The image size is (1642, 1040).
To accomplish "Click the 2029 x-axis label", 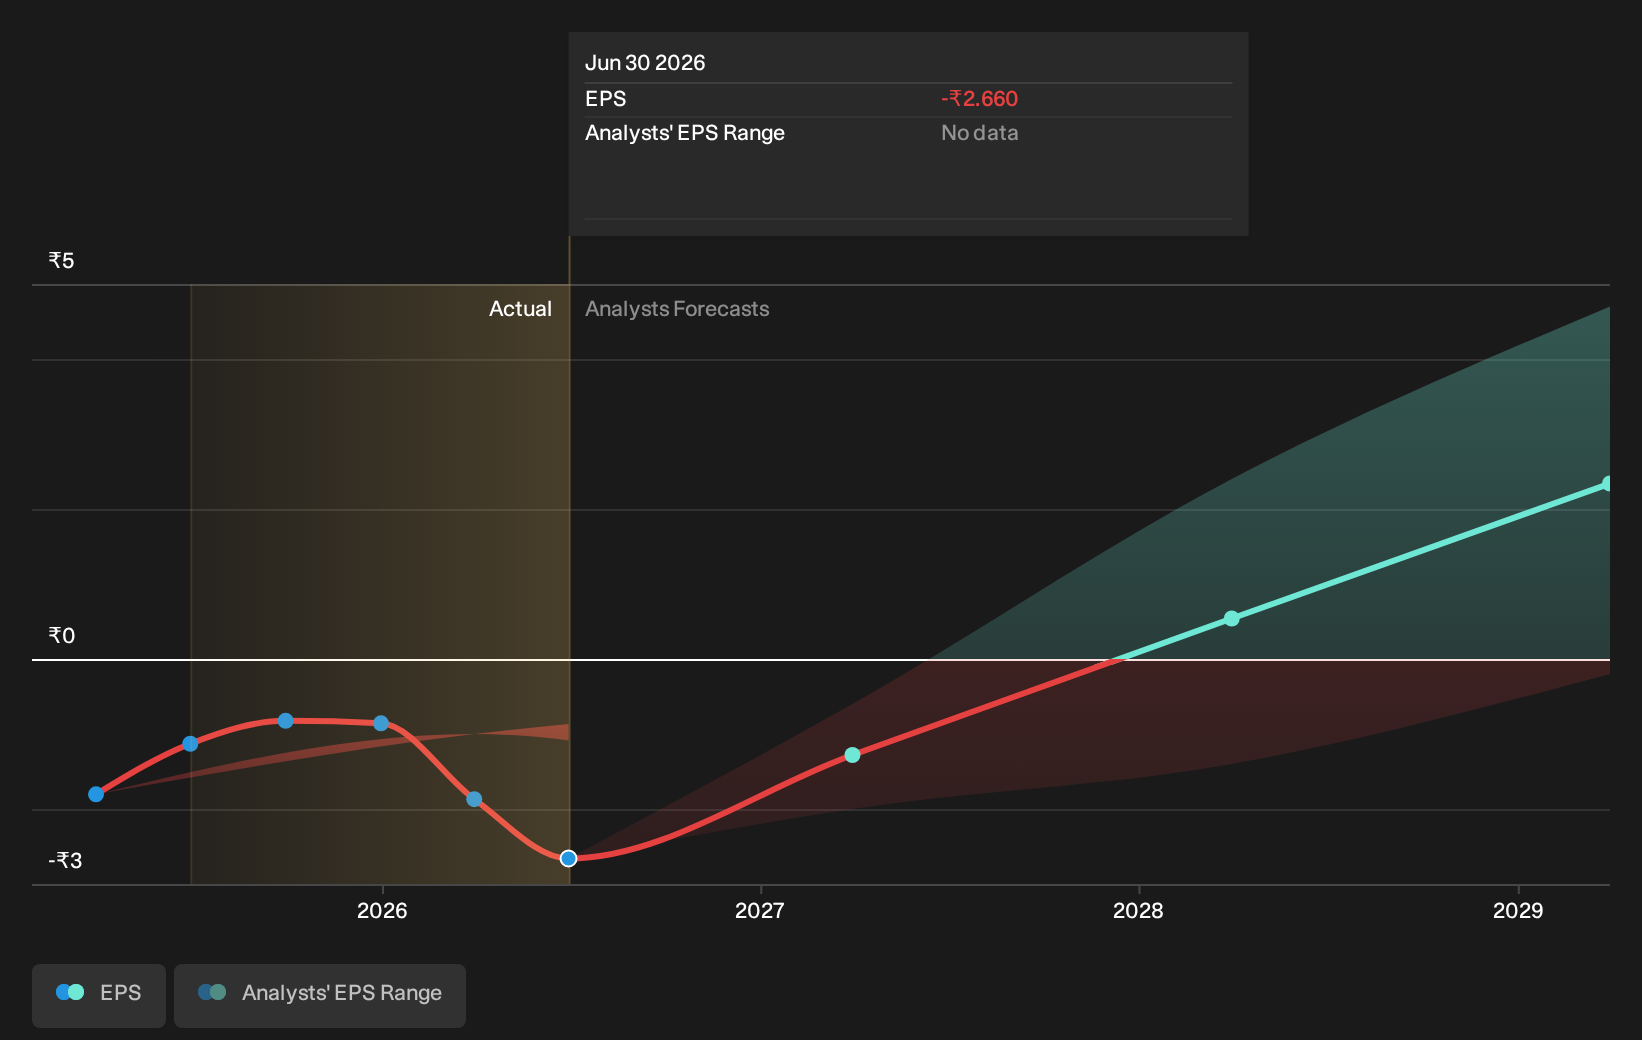I will point(1518,910).
